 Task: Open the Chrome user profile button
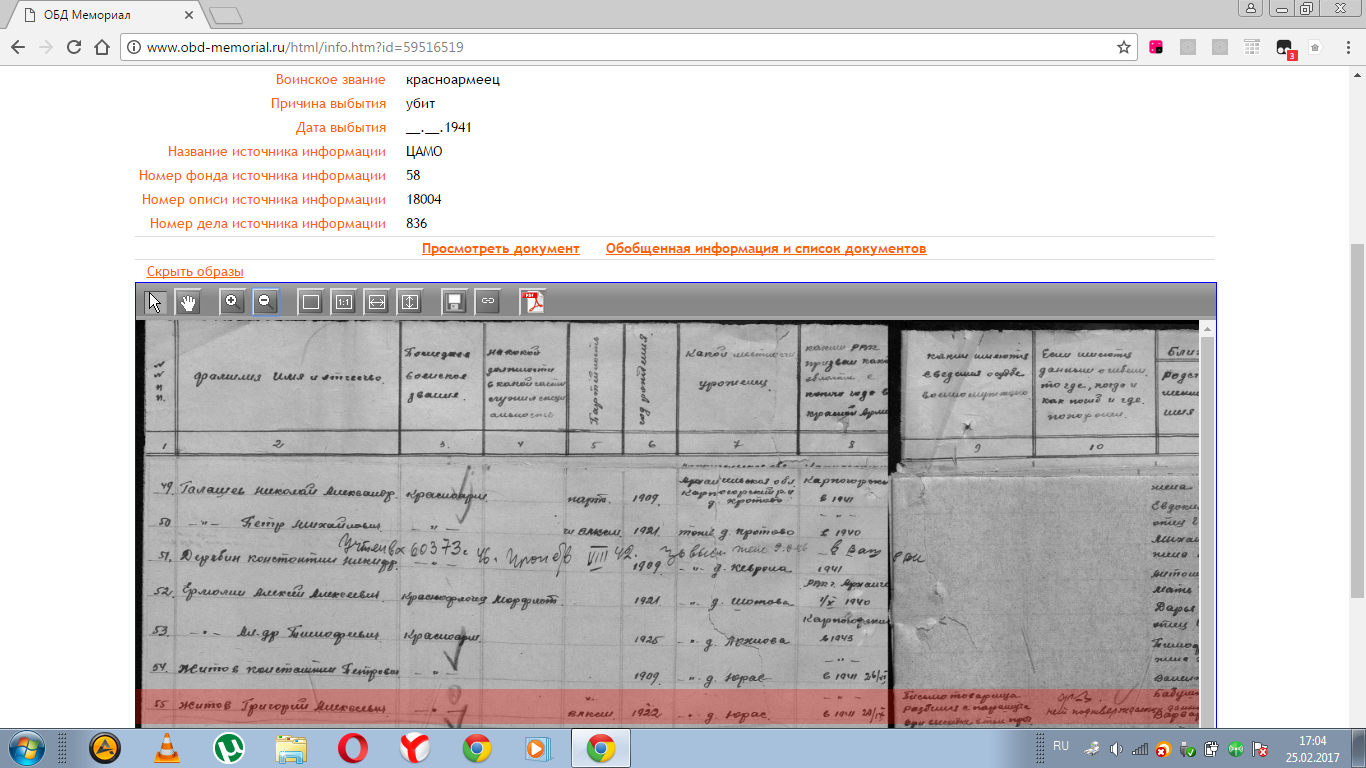[x=1250, y=8]
